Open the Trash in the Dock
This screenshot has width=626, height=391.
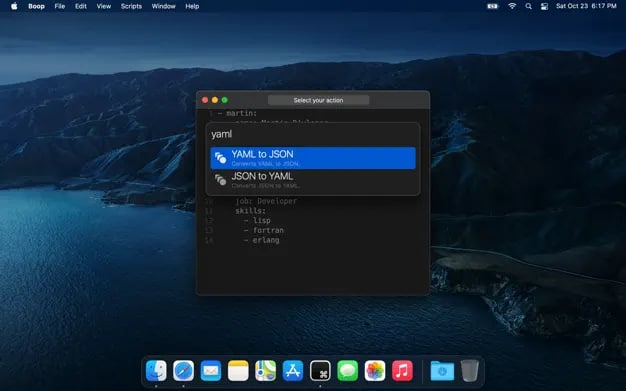[x=470, y=371]
